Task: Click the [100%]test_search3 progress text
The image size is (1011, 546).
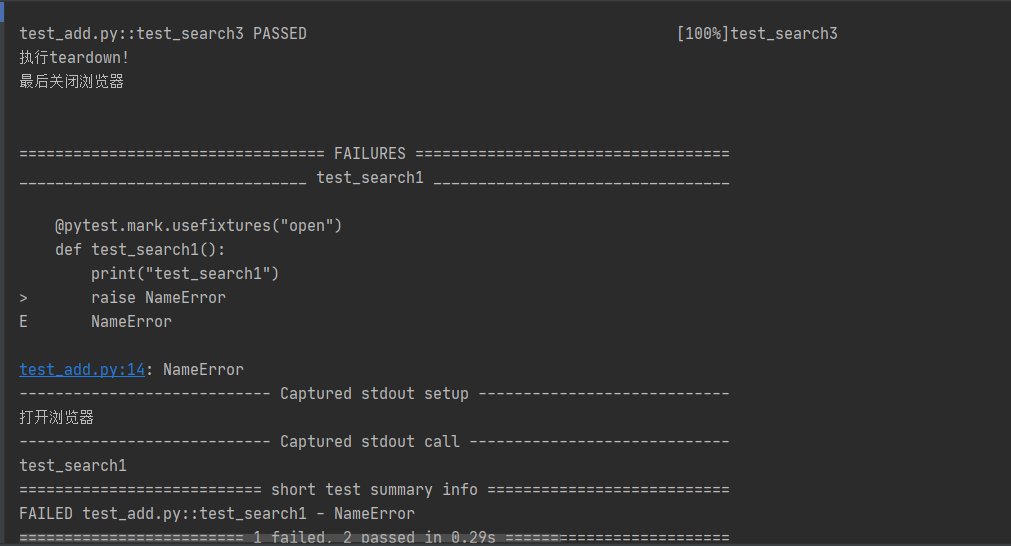Action: 757,34
